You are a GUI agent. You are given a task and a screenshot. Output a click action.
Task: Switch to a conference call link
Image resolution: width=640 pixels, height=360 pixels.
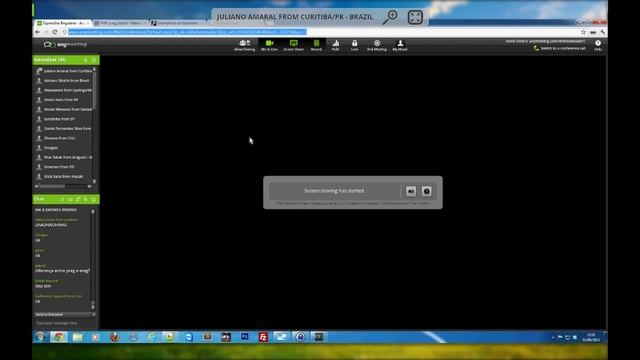(560, 48)
